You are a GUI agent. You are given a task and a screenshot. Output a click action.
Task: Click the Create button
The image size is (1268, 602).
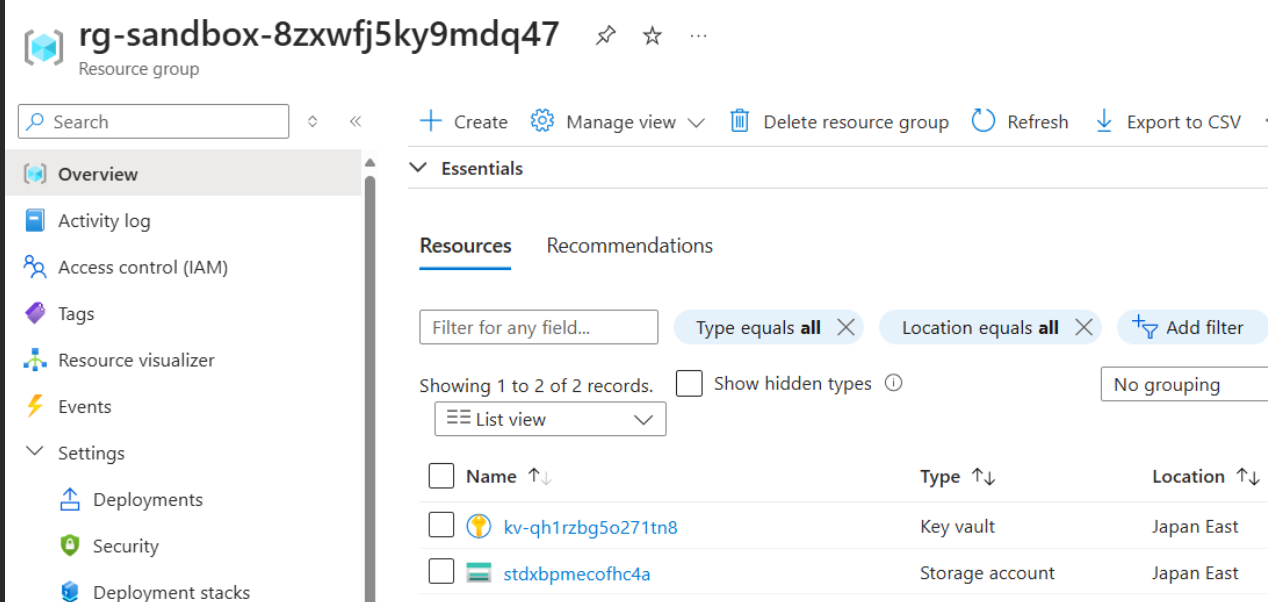pos(463,122)
